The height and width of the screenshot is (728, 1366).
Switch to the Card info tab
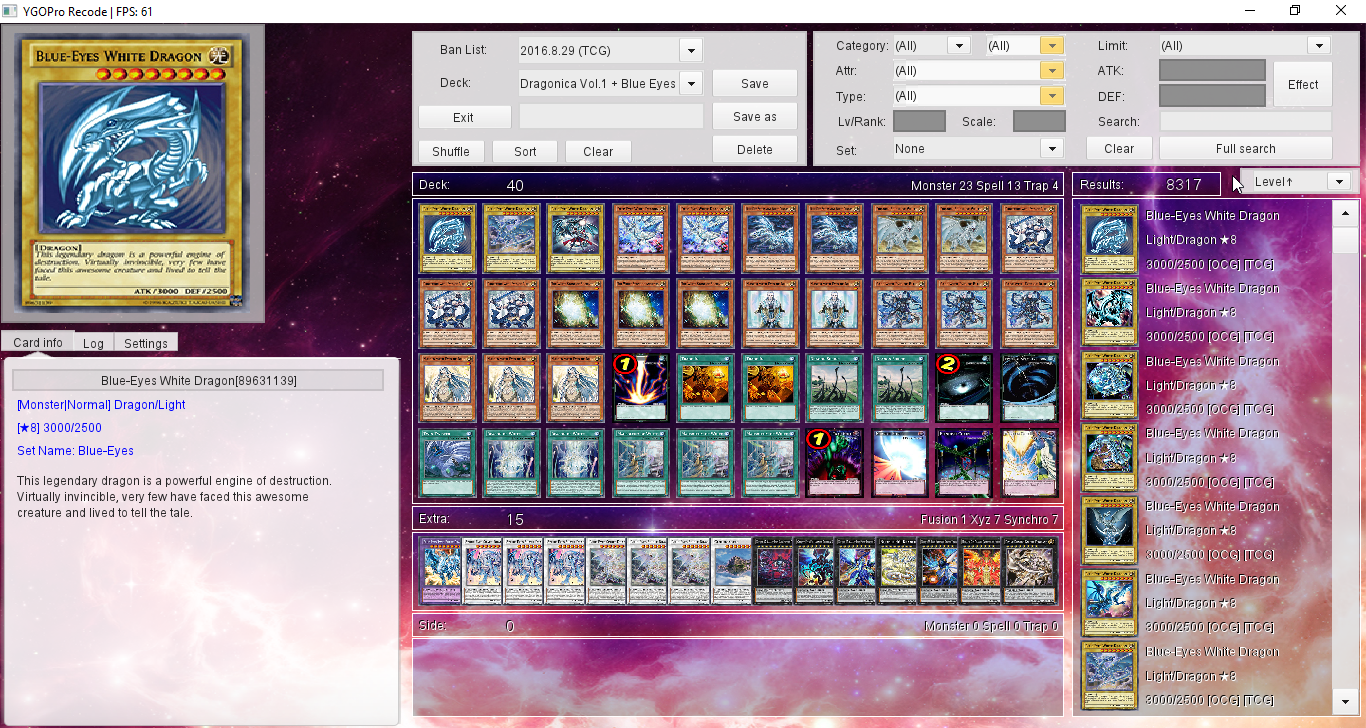click(38, 343)
